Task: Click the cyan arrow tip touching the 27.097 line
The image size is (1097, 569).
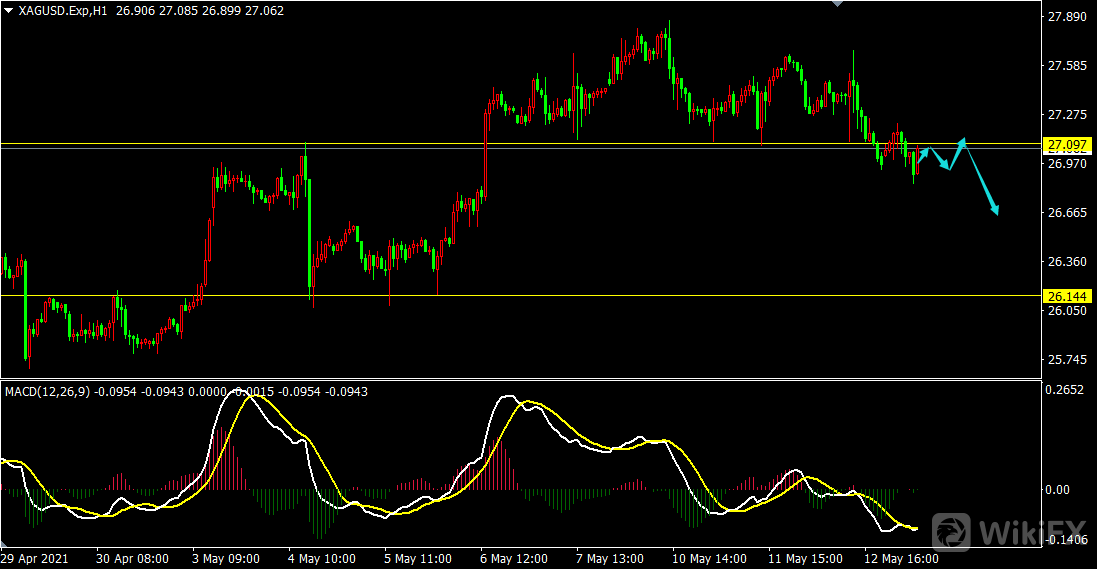Action: [x=963, y=143]
